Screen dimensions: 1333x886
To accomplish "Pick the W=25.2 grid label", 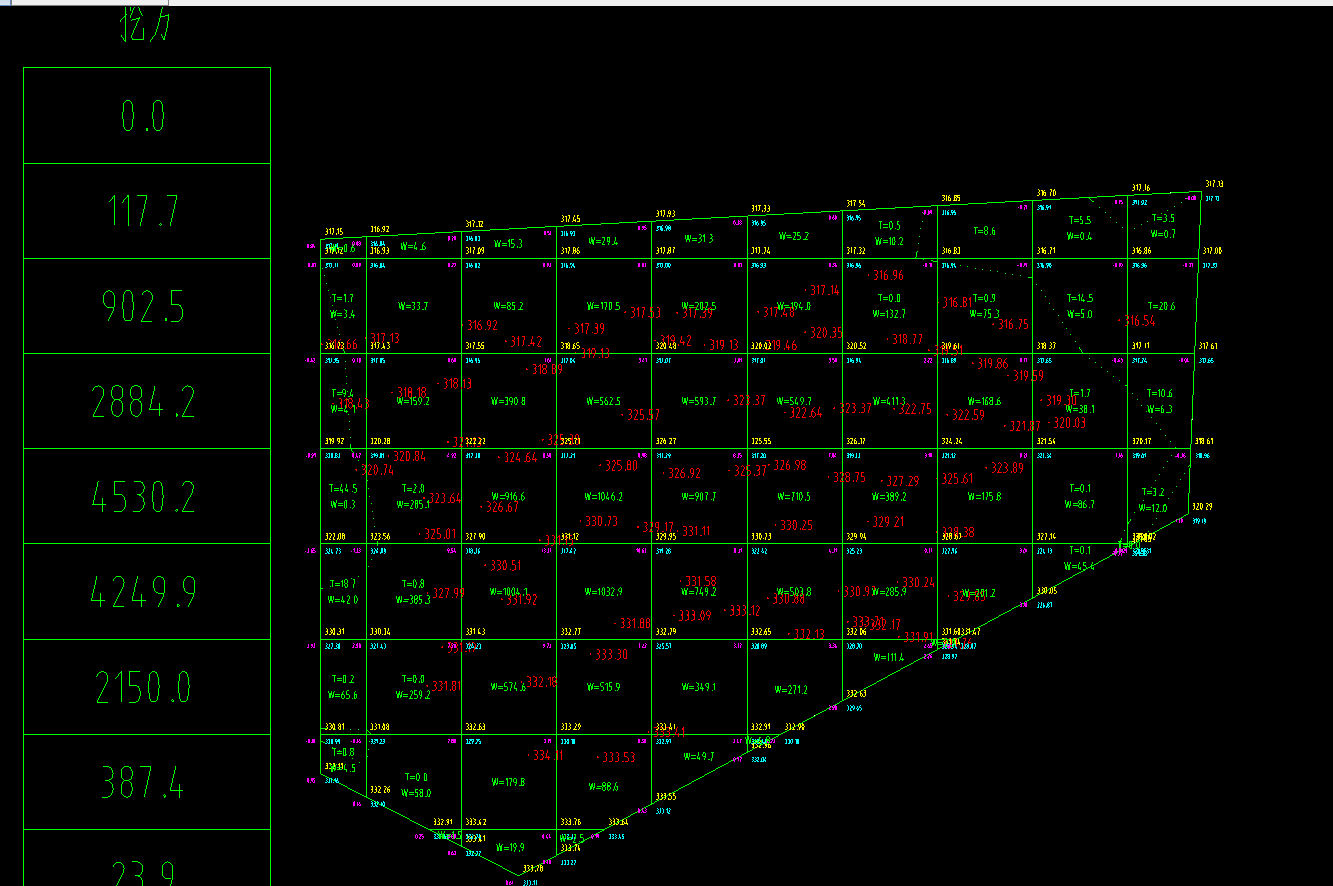I will click(x=794, y=237).
